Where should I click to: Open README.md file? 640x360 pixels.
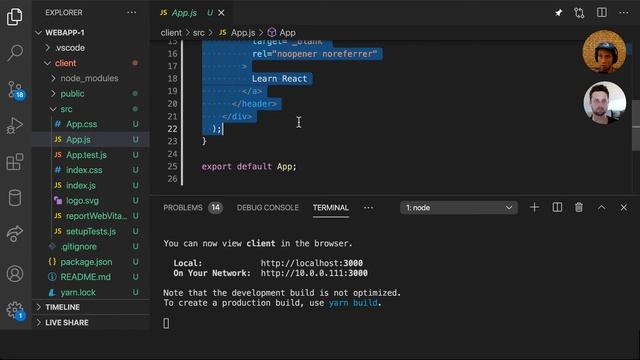[x=85, y=277]
